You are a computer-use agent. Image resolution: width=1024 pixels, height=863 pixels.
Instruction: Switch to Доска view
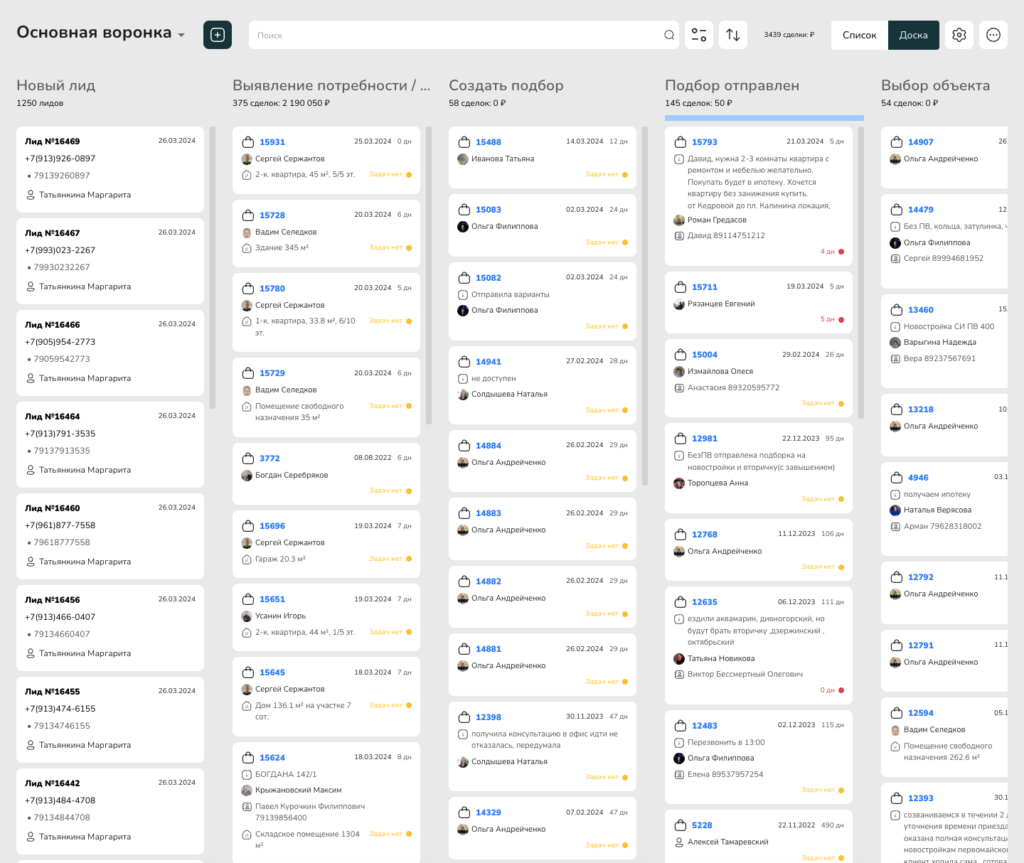click(913, 35)
